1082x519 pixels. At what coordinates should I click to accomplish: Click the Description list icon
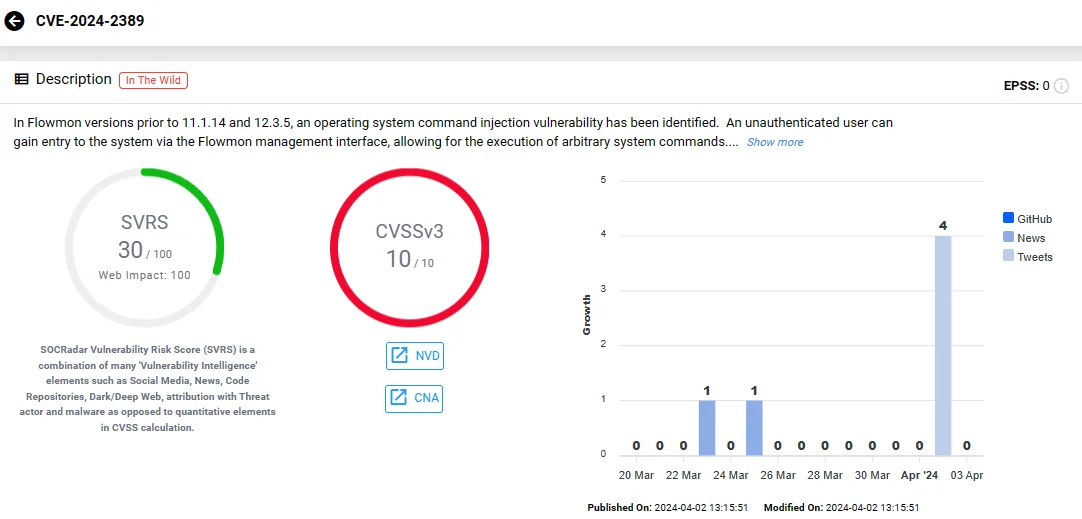[21, 79]
